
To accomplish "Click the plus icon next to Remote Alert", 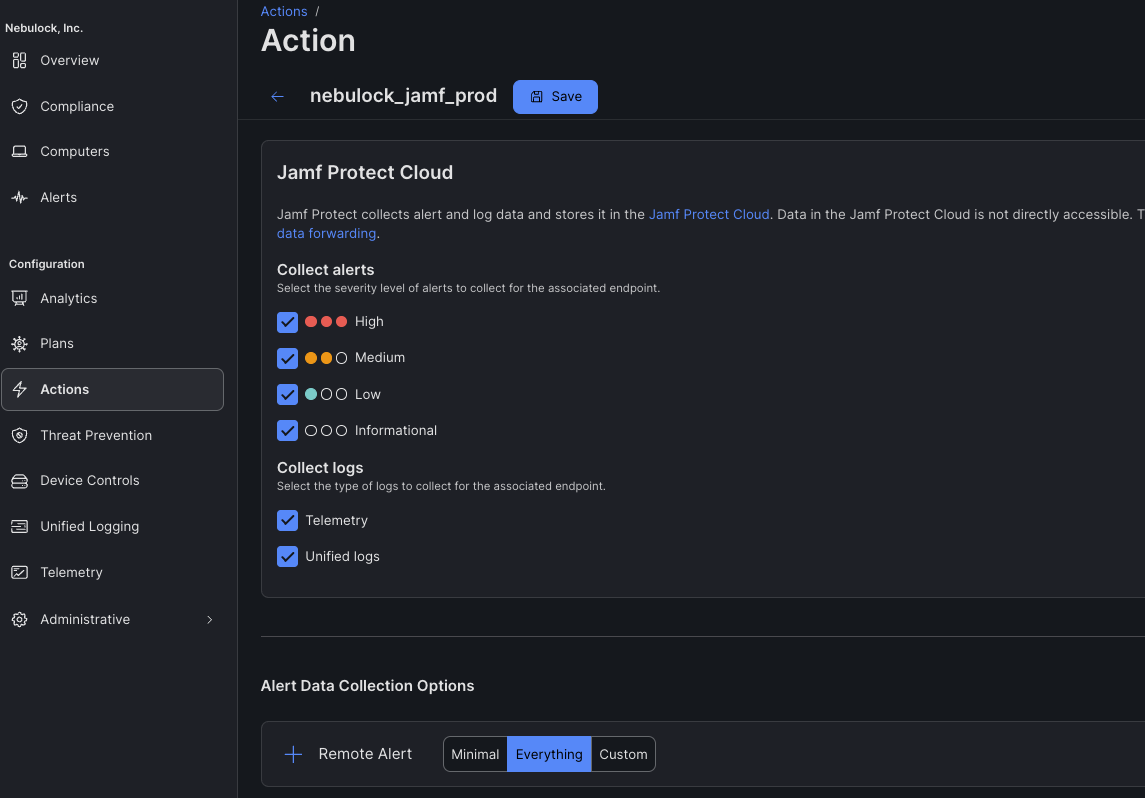I will pyautogui.click(x=294, y=755).
